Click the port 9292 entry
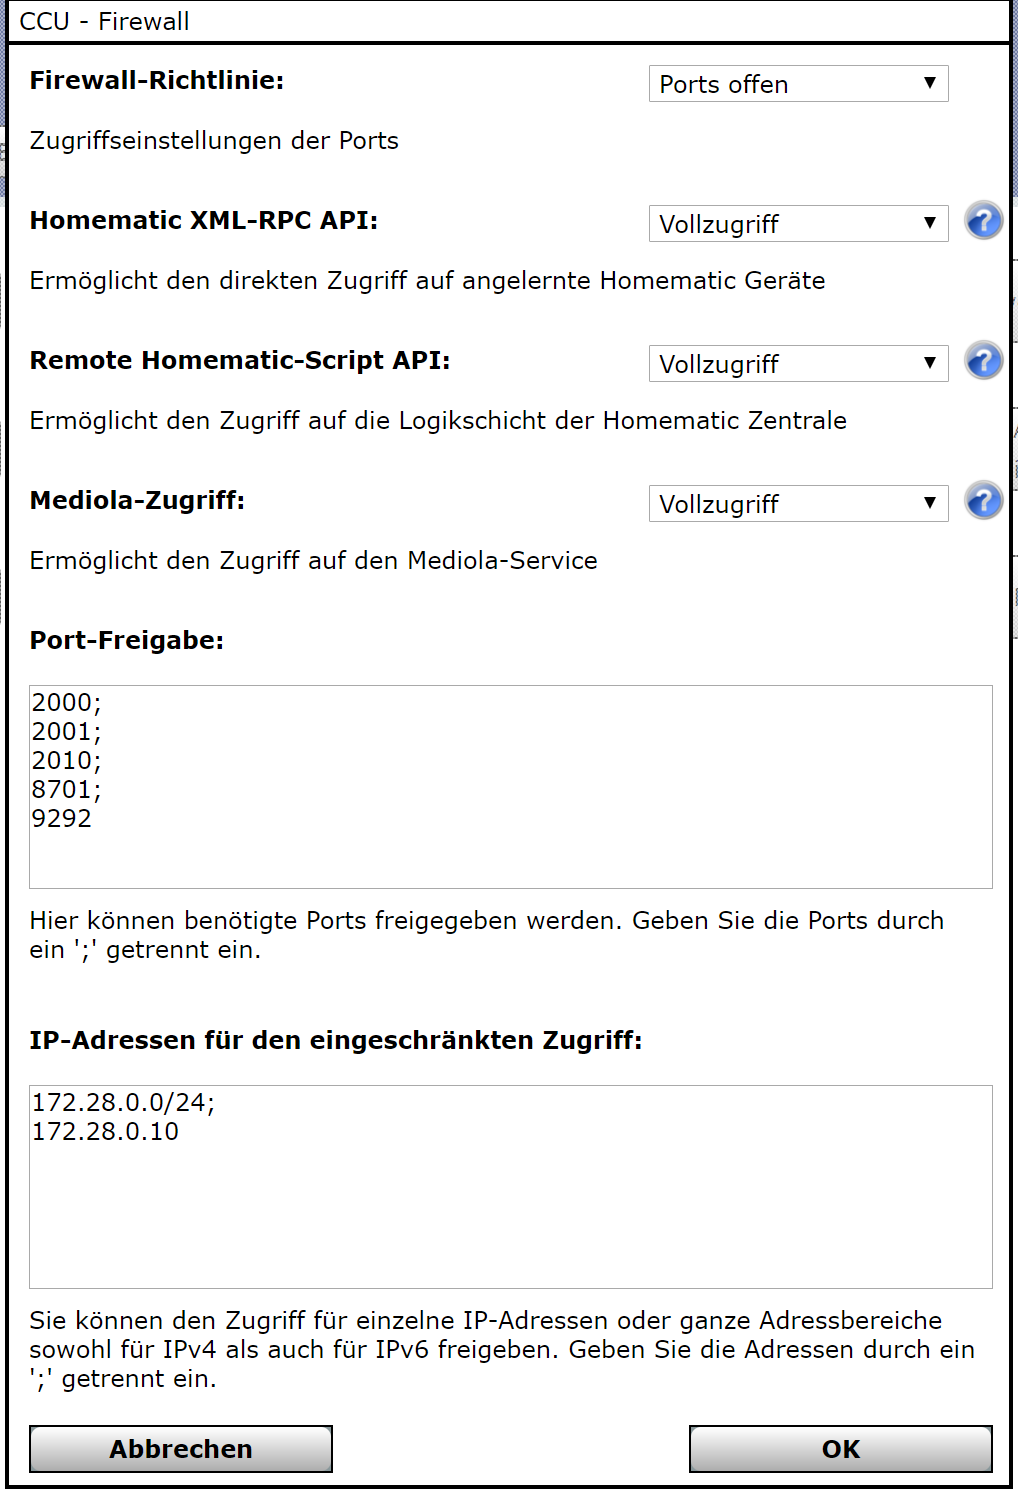 click(62, 819)
